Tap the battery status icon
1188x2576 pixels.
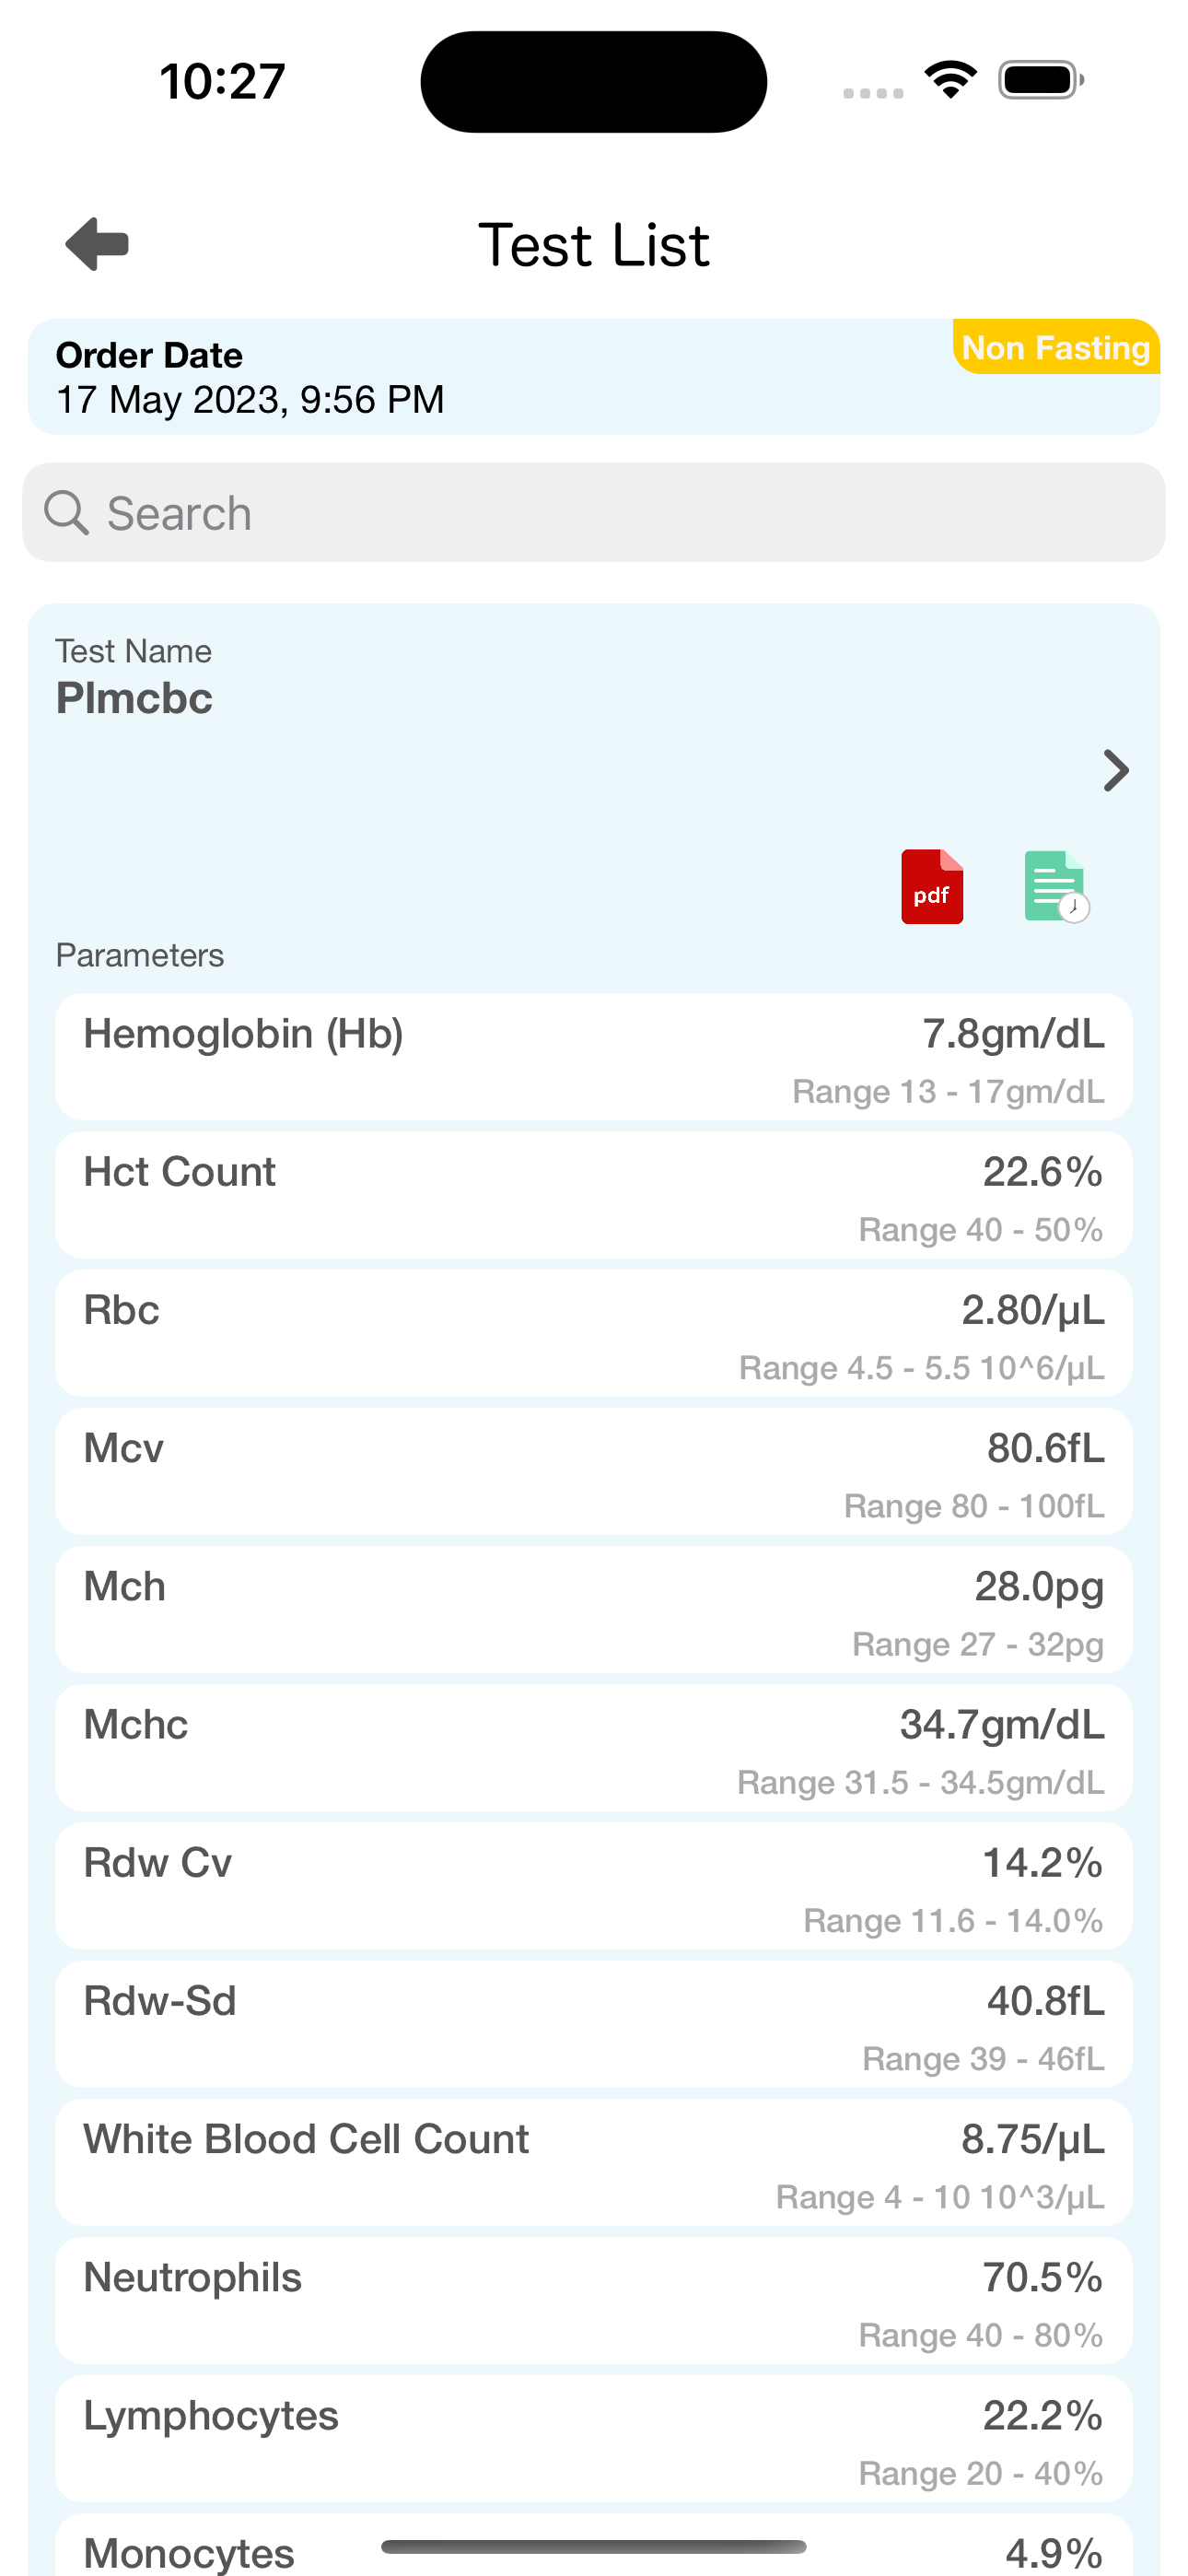pyautogui.click(x=1041, y=80)
